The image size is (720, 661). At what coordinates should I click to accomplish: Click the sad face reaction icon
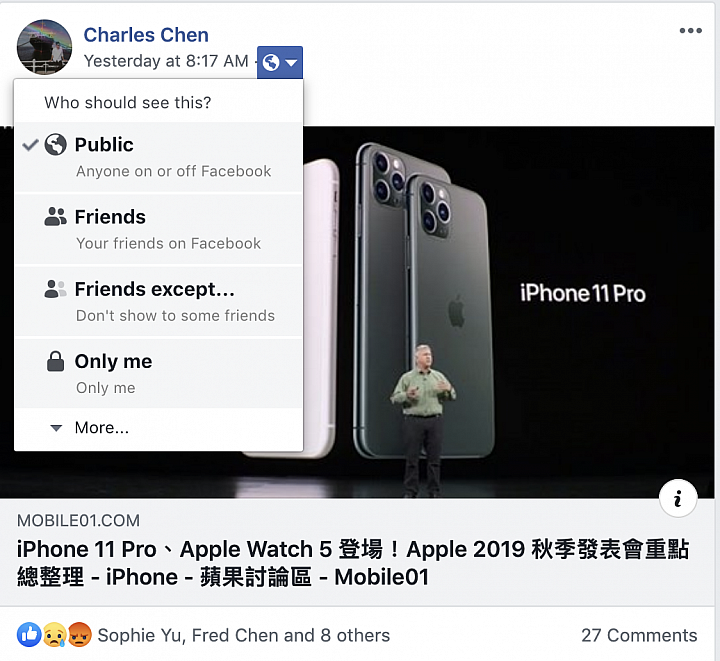(x=54, y=635)
